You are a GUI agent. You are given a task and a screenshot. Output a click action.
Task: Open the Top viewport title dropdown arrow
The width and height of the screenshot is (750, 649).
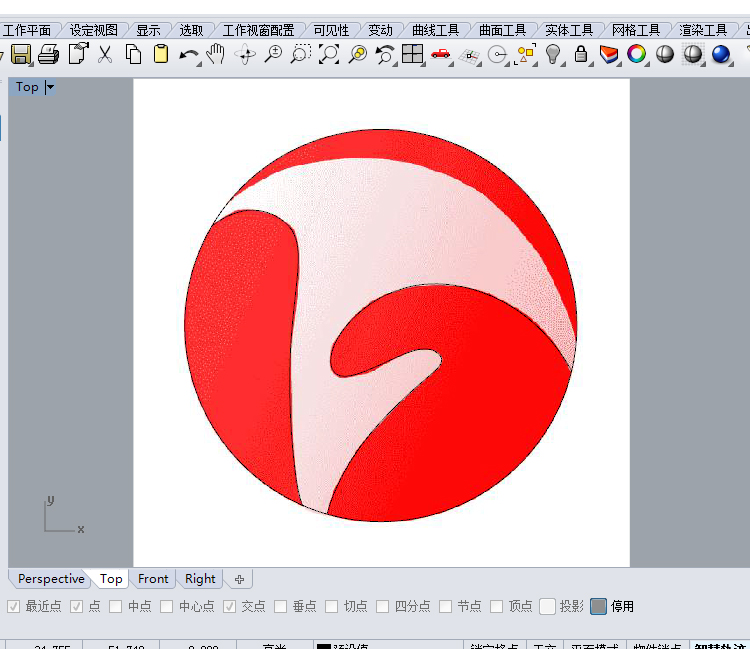[x=50, y=87]
